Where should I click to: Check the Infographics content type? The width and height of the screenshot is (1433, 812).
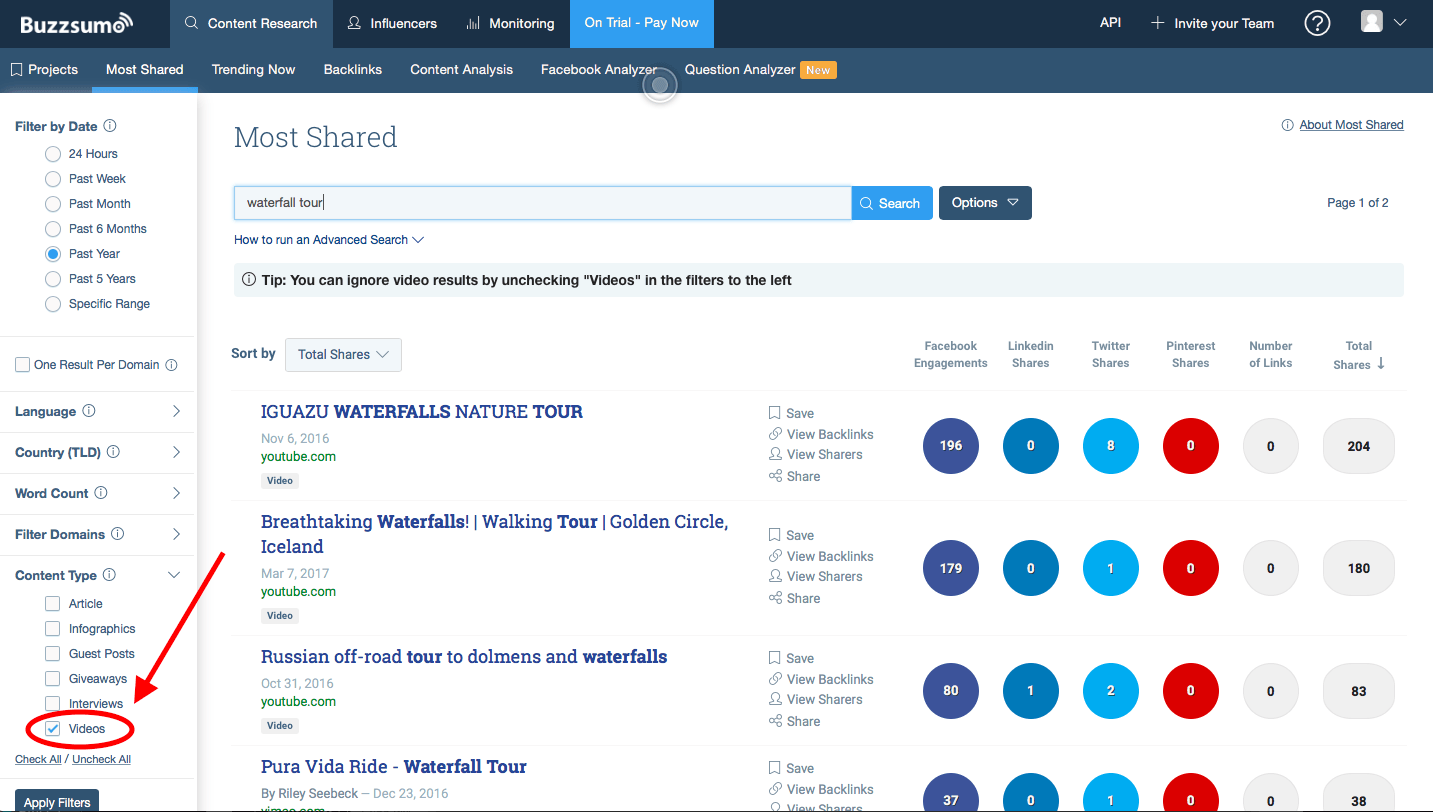pos(52,629)
